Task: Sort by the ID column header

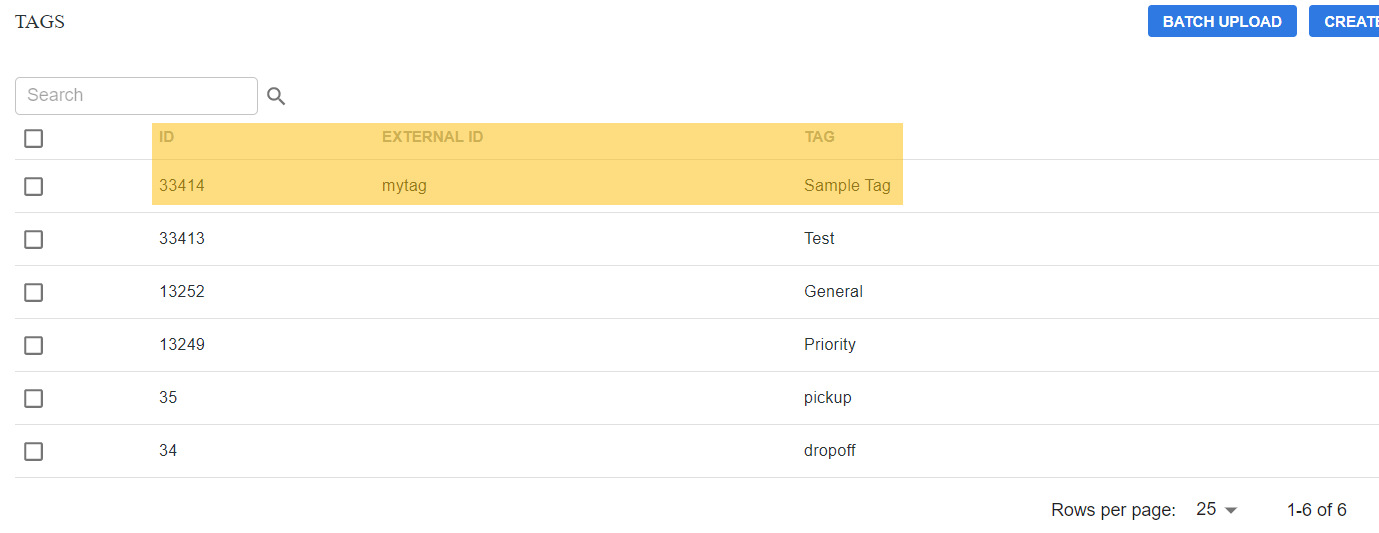Action: (167, 137)
